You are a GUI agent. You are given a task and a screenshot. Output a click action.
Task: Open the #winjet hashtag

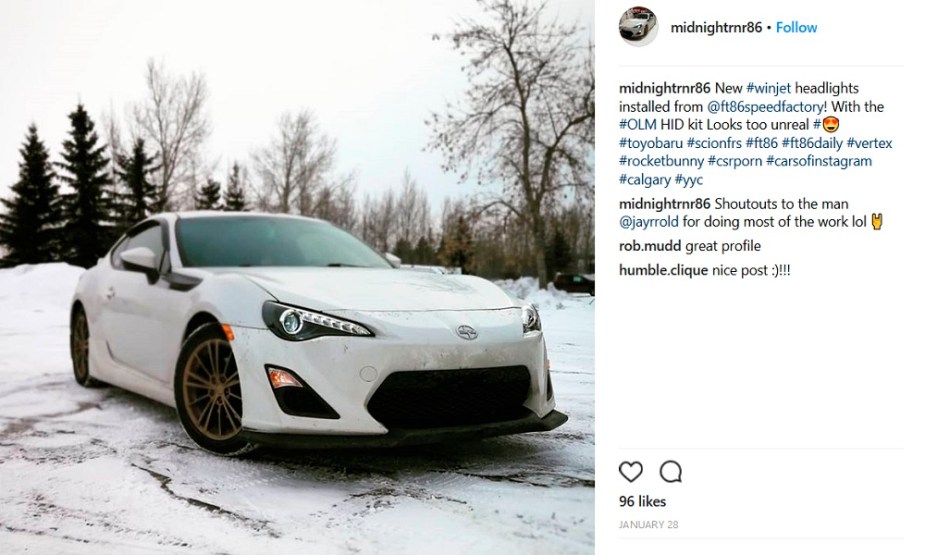pyautogui.click(x=769, y=88)
